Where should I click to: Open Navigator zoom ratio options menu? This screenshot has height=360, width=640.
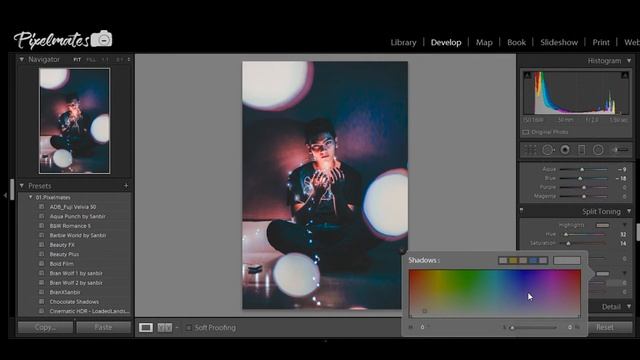(129, 60)
